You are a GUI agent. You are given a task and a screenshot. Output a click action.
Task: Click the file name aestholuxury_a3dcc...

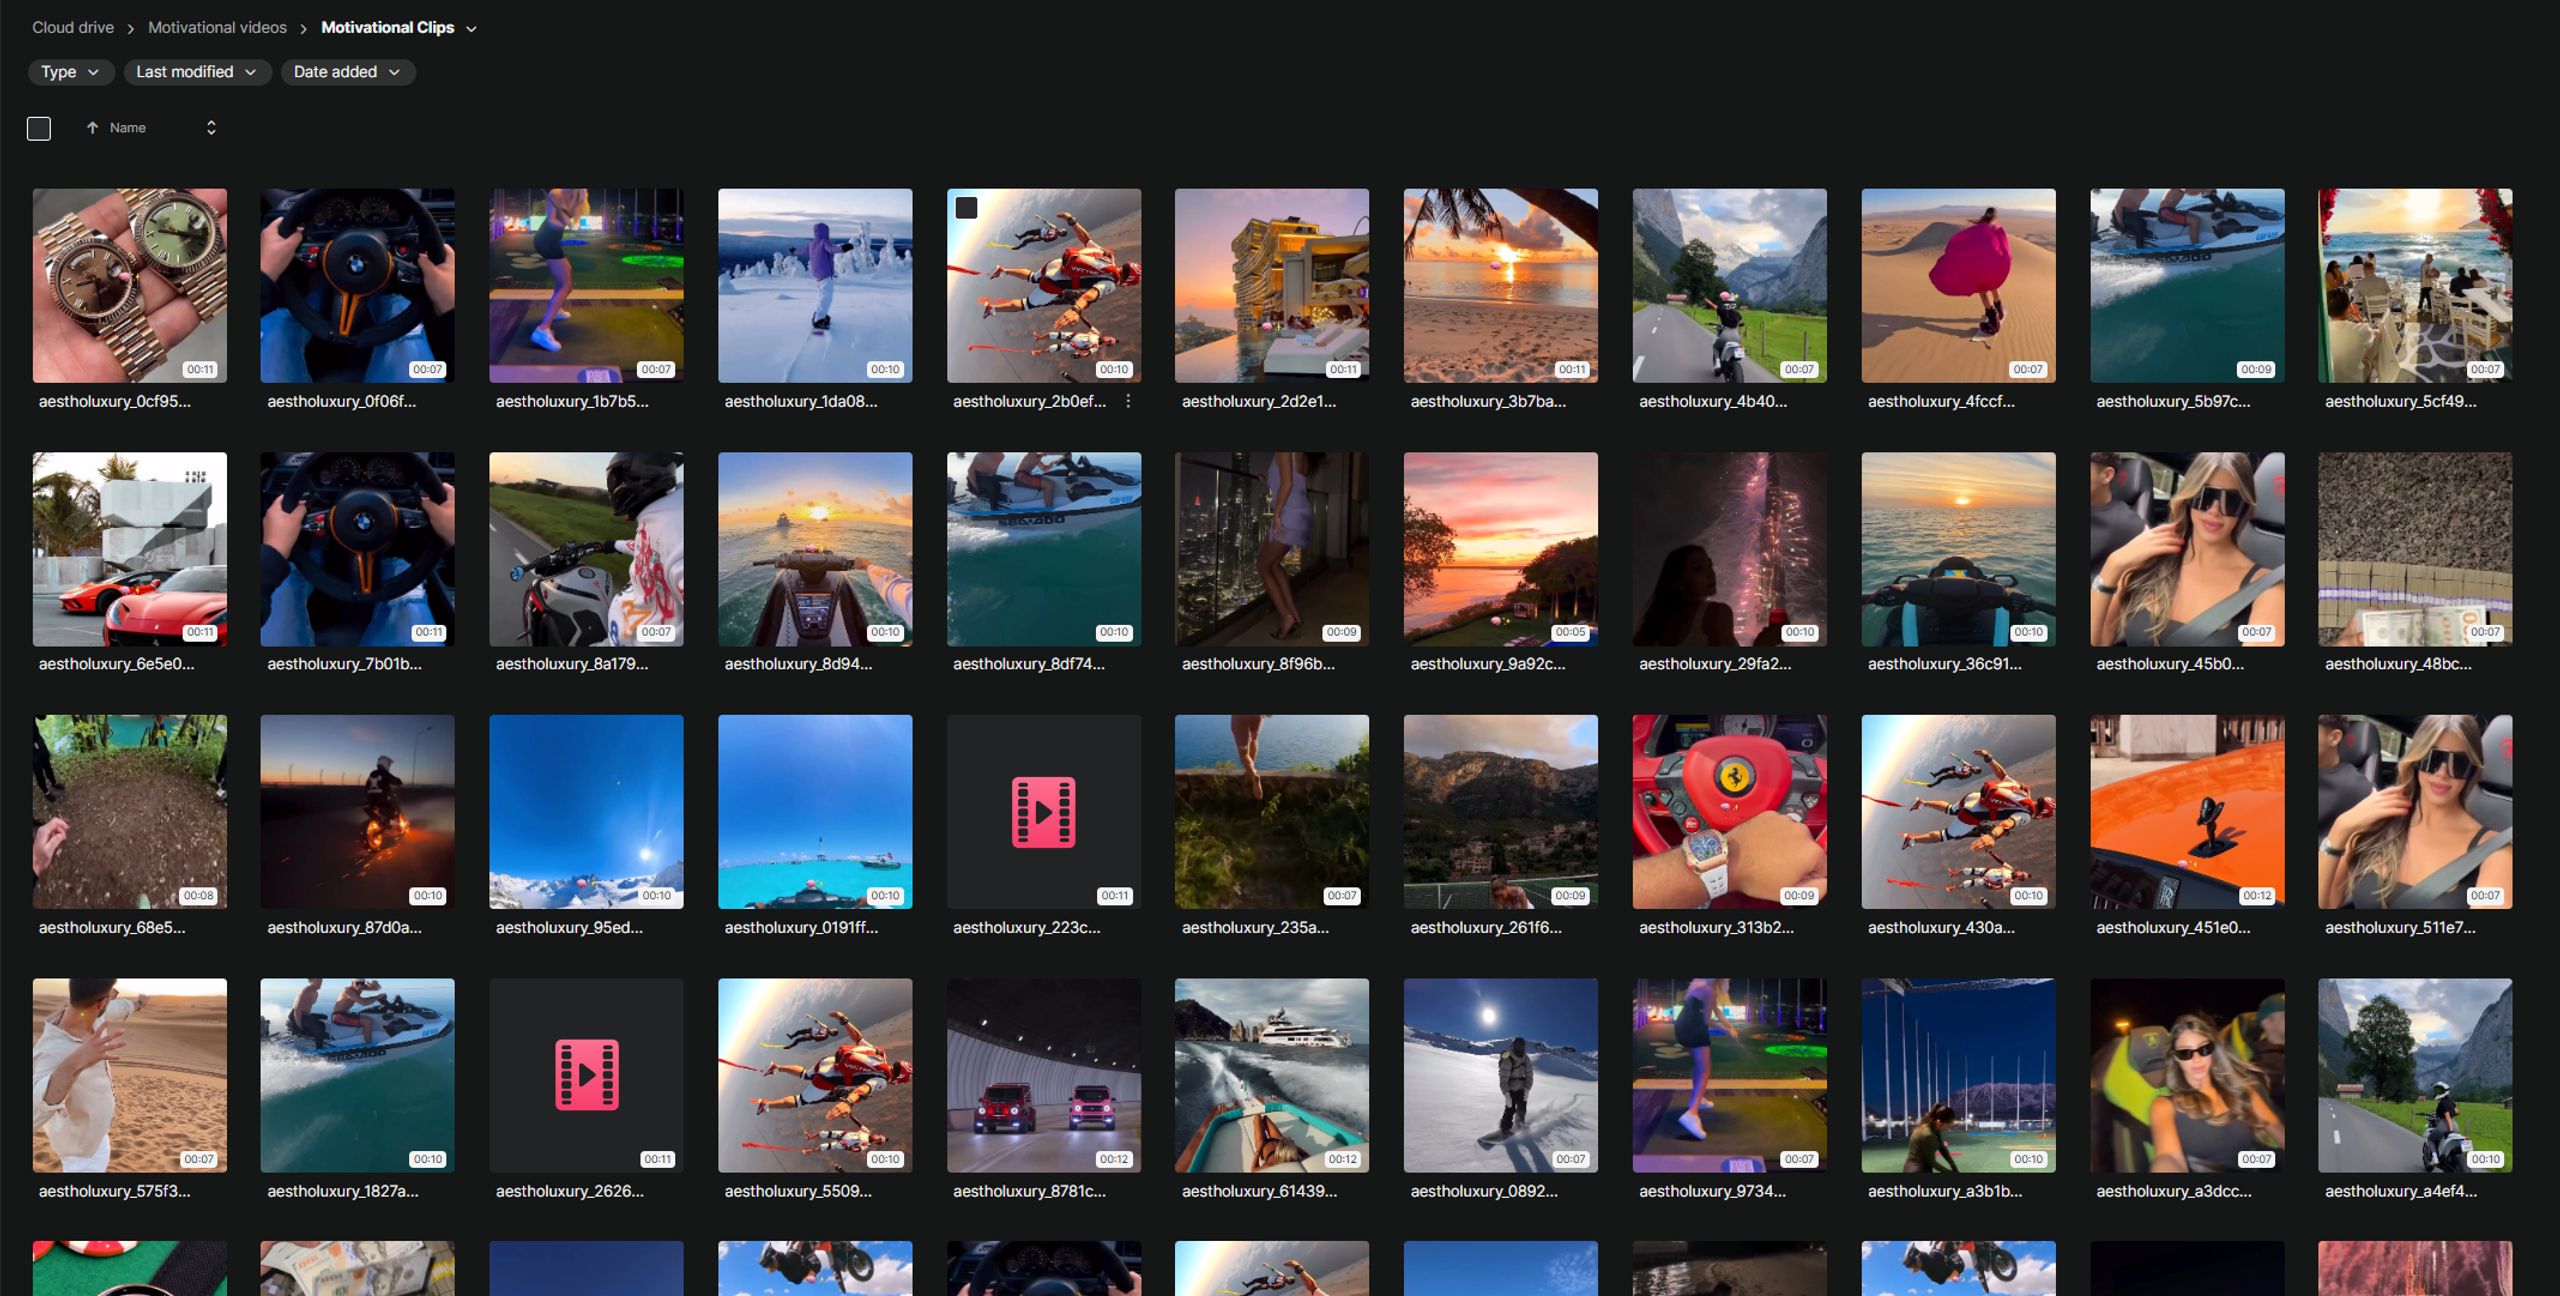point(2174,1191)
